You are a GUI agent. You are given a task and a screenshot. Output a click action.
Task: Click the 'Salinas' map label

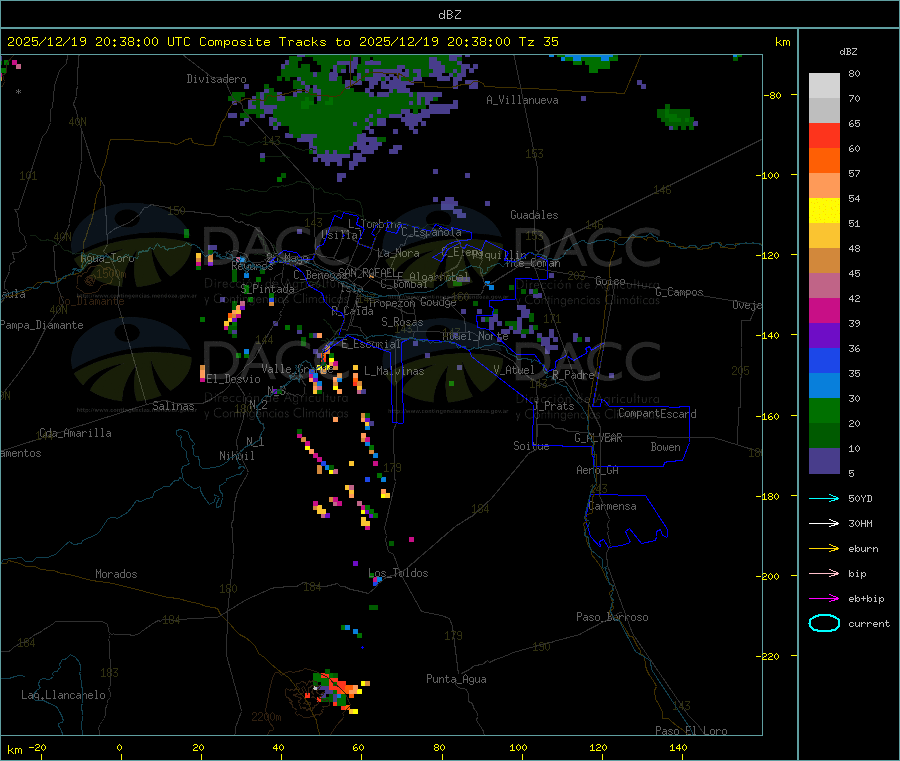173,406
